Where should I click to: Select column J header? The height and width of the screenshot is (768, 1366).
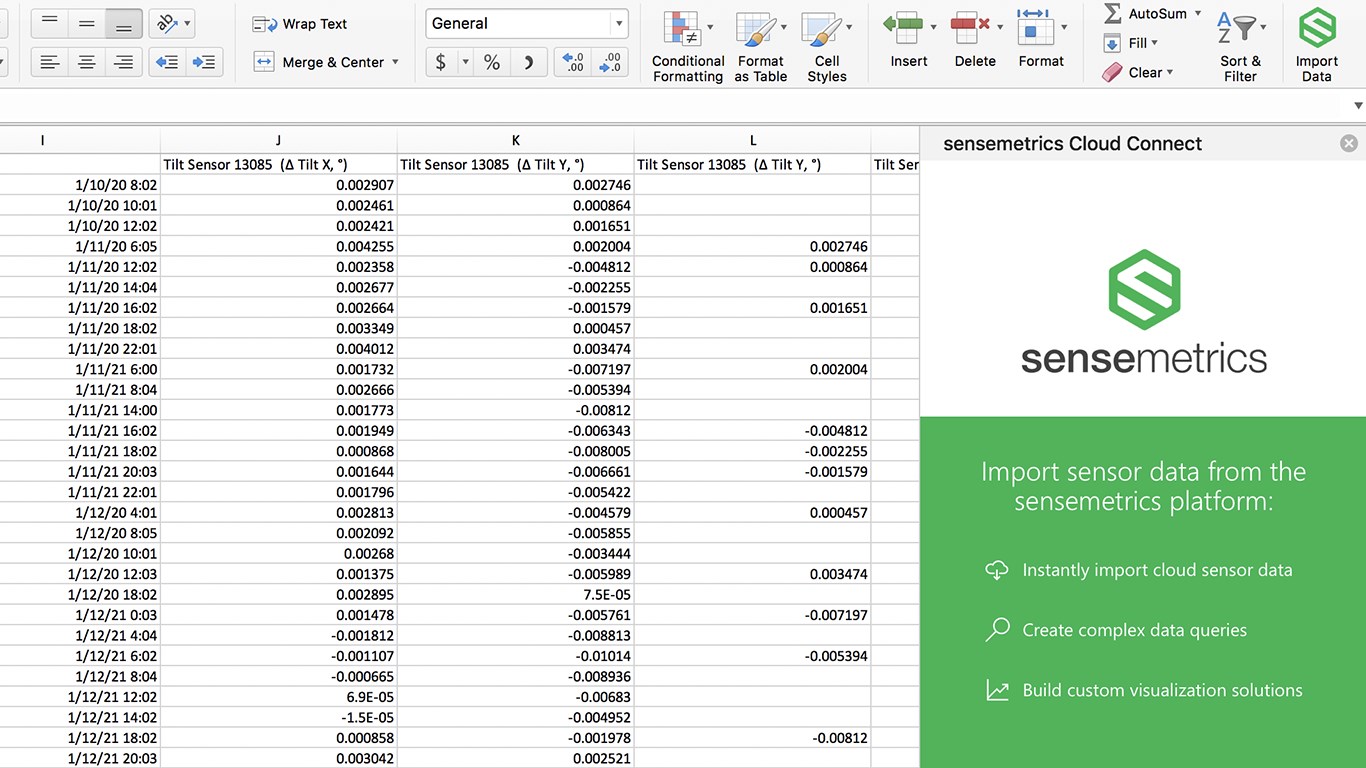[x=278, y=140]
